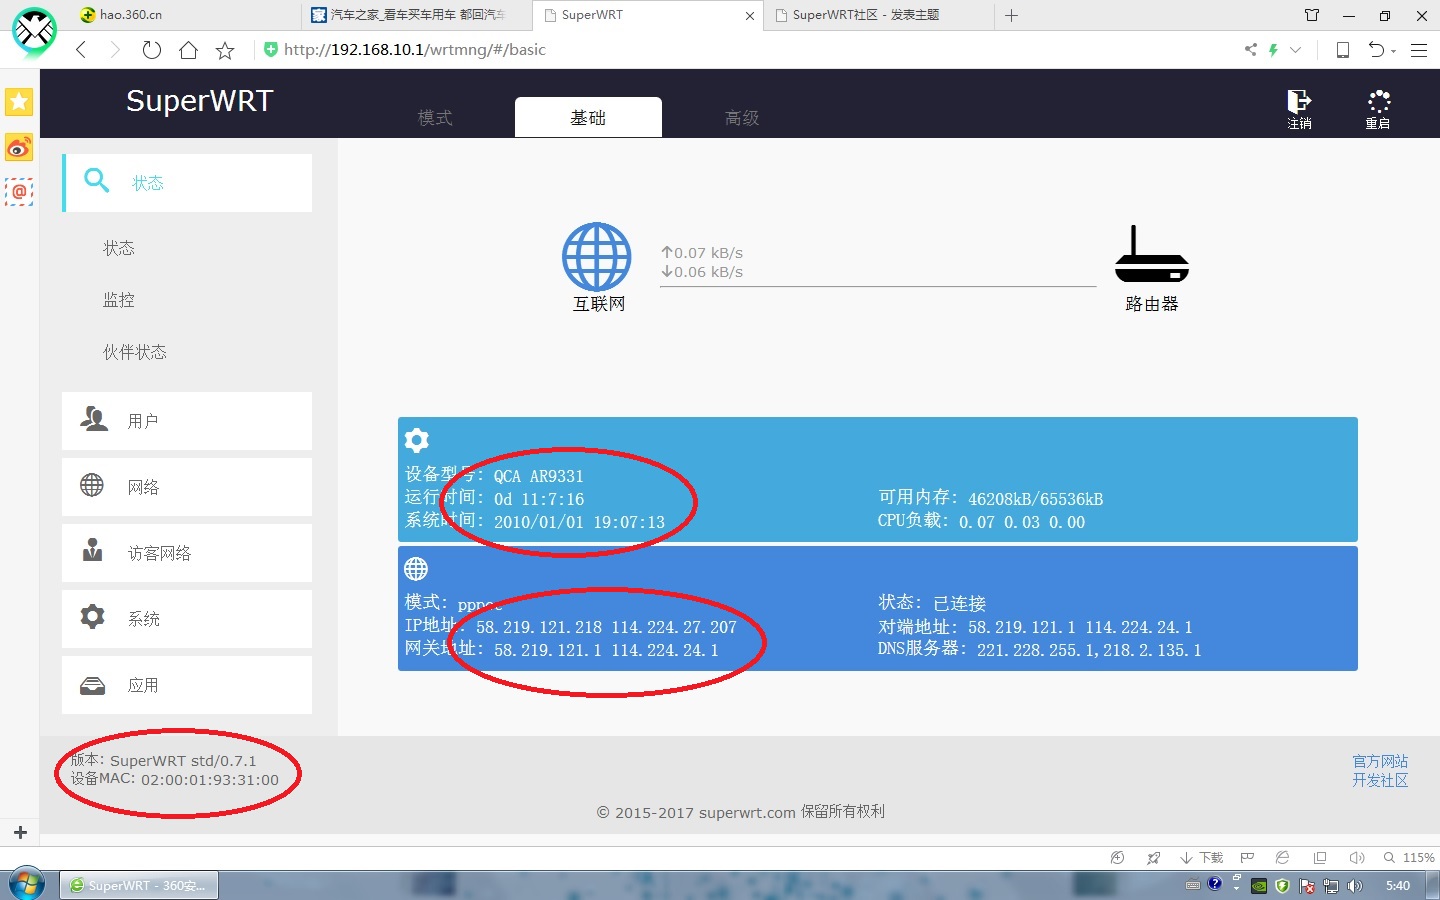Open the 高级 tab
The image size is (1440, 900).
[742, 118]
